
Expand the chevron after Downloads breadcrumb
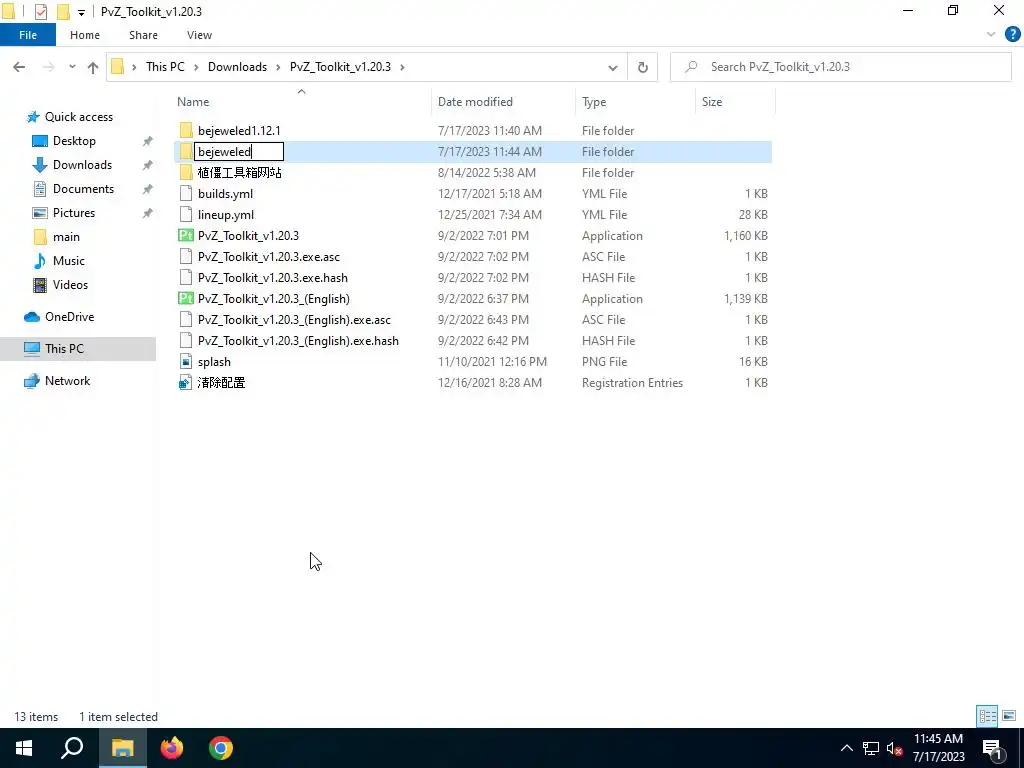[278, 67]
